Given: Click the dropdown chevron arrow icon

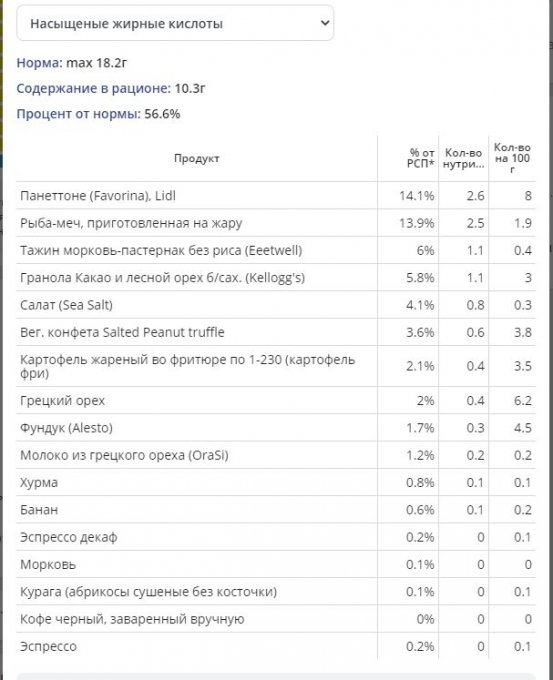Looking at the screenshot, I should [x=325, y=23].
